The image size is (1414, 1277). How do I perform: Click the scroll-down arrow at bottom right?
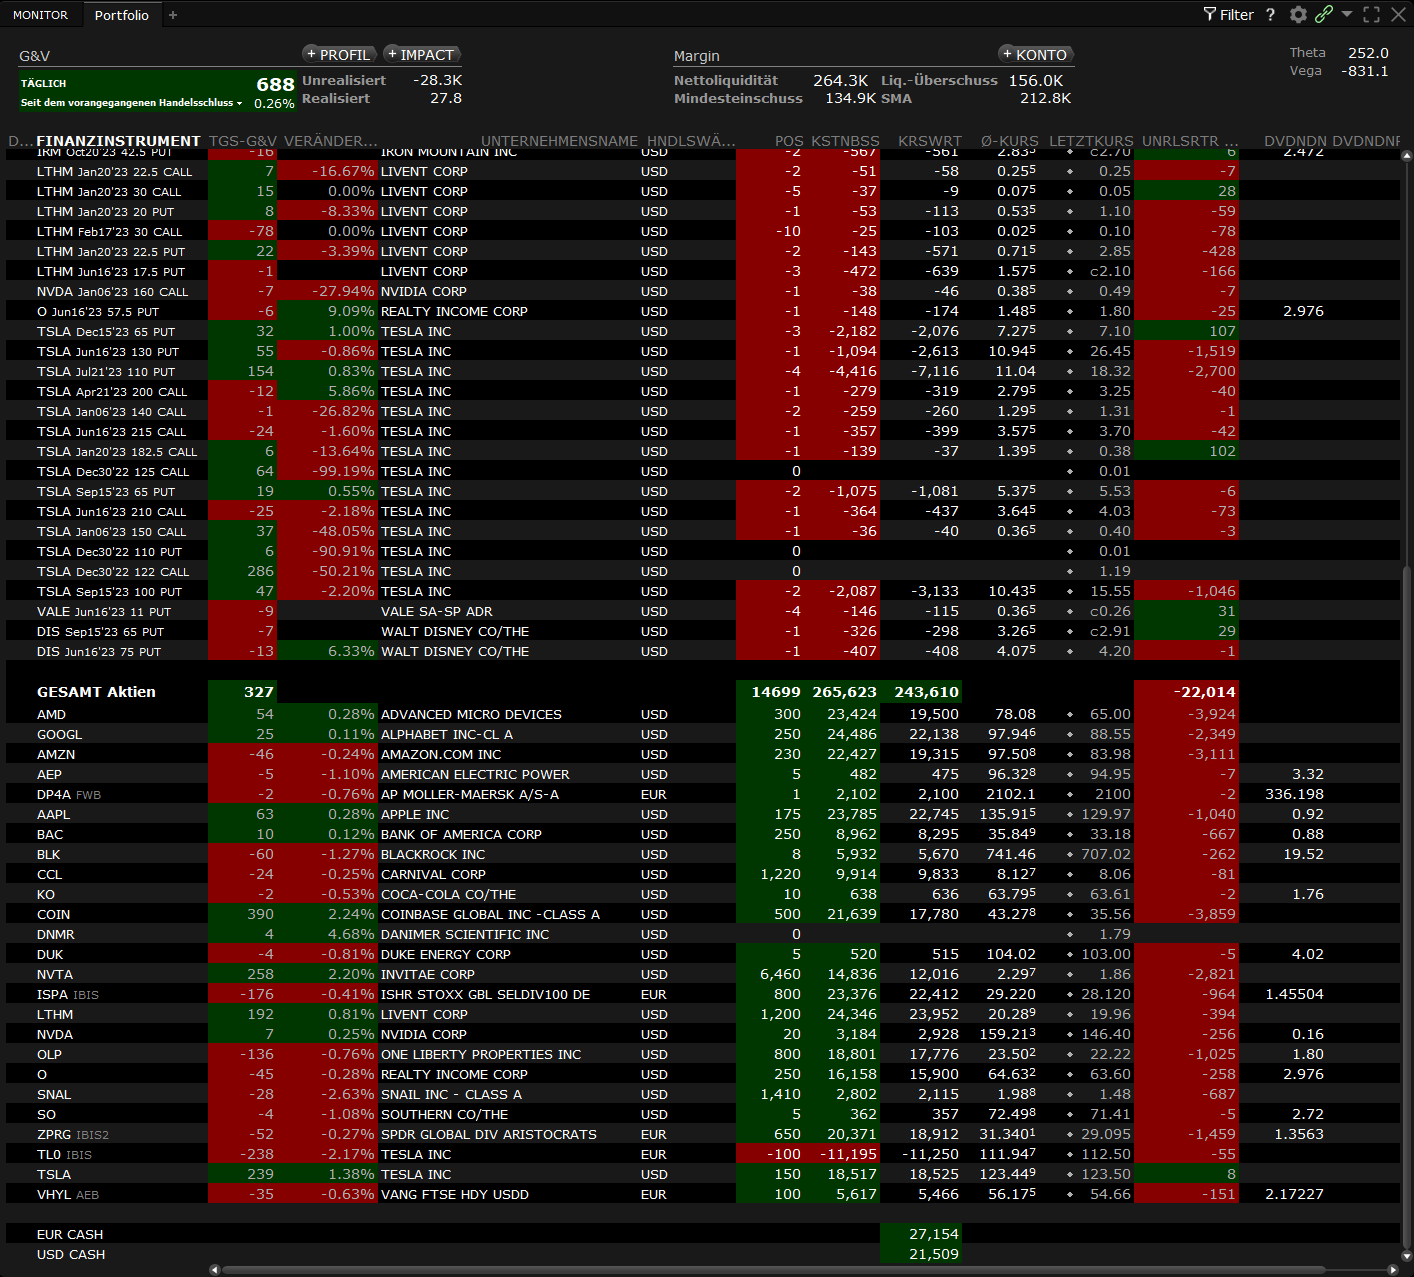pyautogui.click(x=1407, y=1257)
